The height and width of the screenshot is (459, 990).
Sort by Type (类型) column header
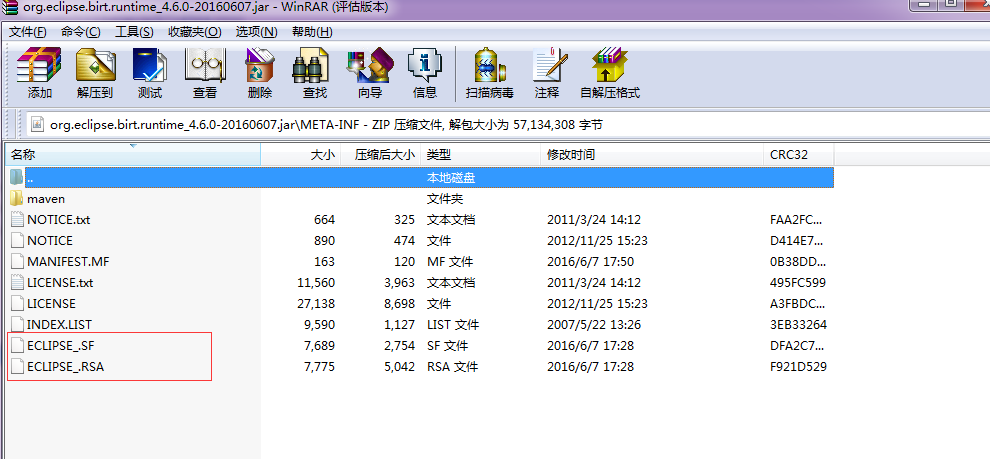[480, 155]
